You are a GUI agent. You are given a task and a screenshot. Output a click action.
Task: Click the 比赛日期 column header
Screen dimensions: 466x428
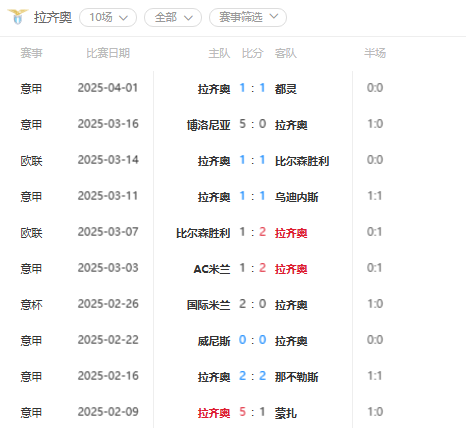(108, 53)
